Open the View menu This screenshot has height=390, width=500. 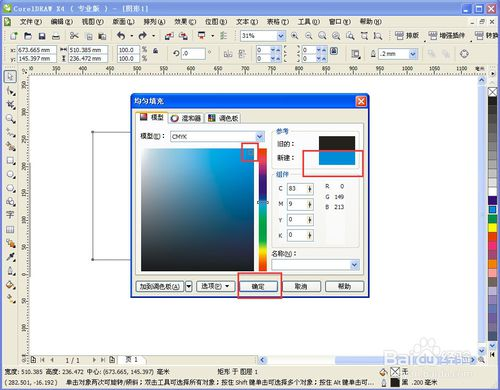[92, 22]
